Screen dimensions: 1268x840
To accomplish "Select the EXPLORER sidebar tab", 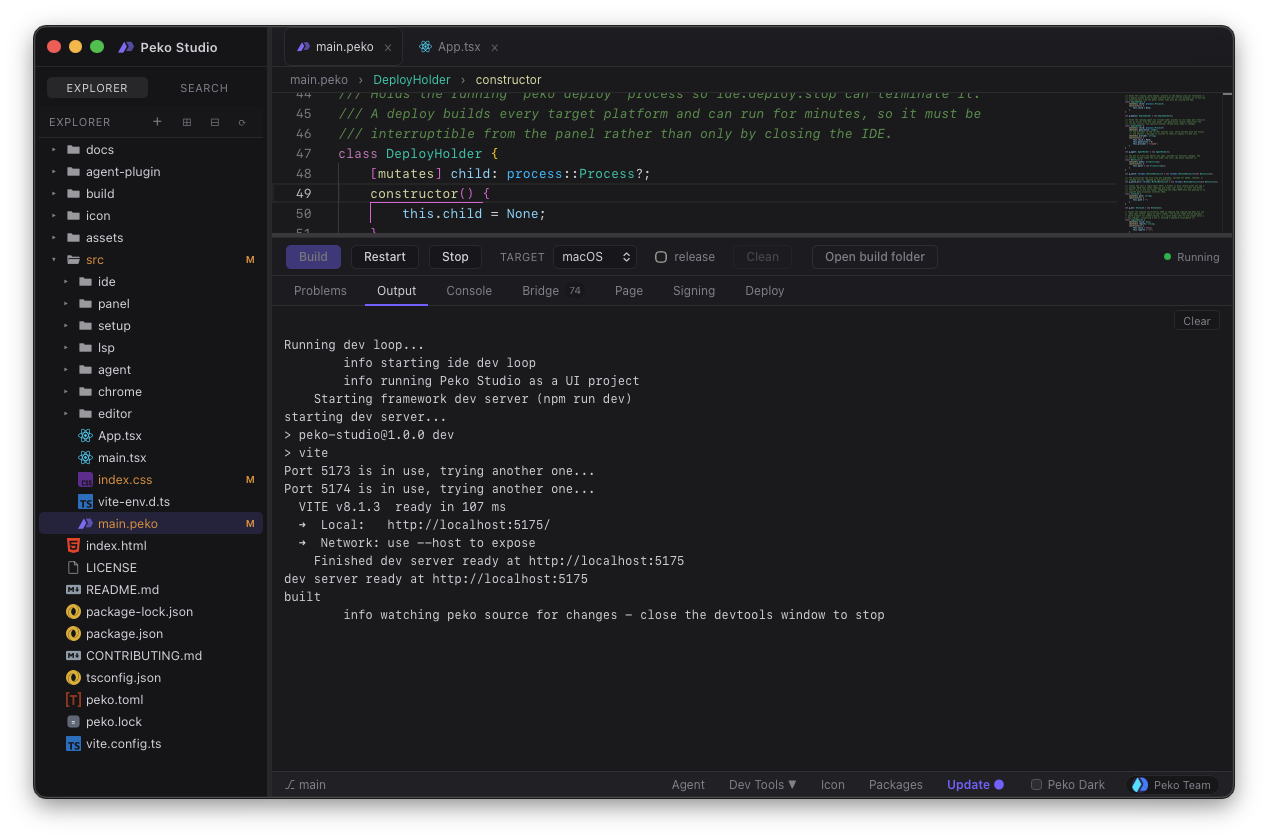I will [x=97, y=88].
